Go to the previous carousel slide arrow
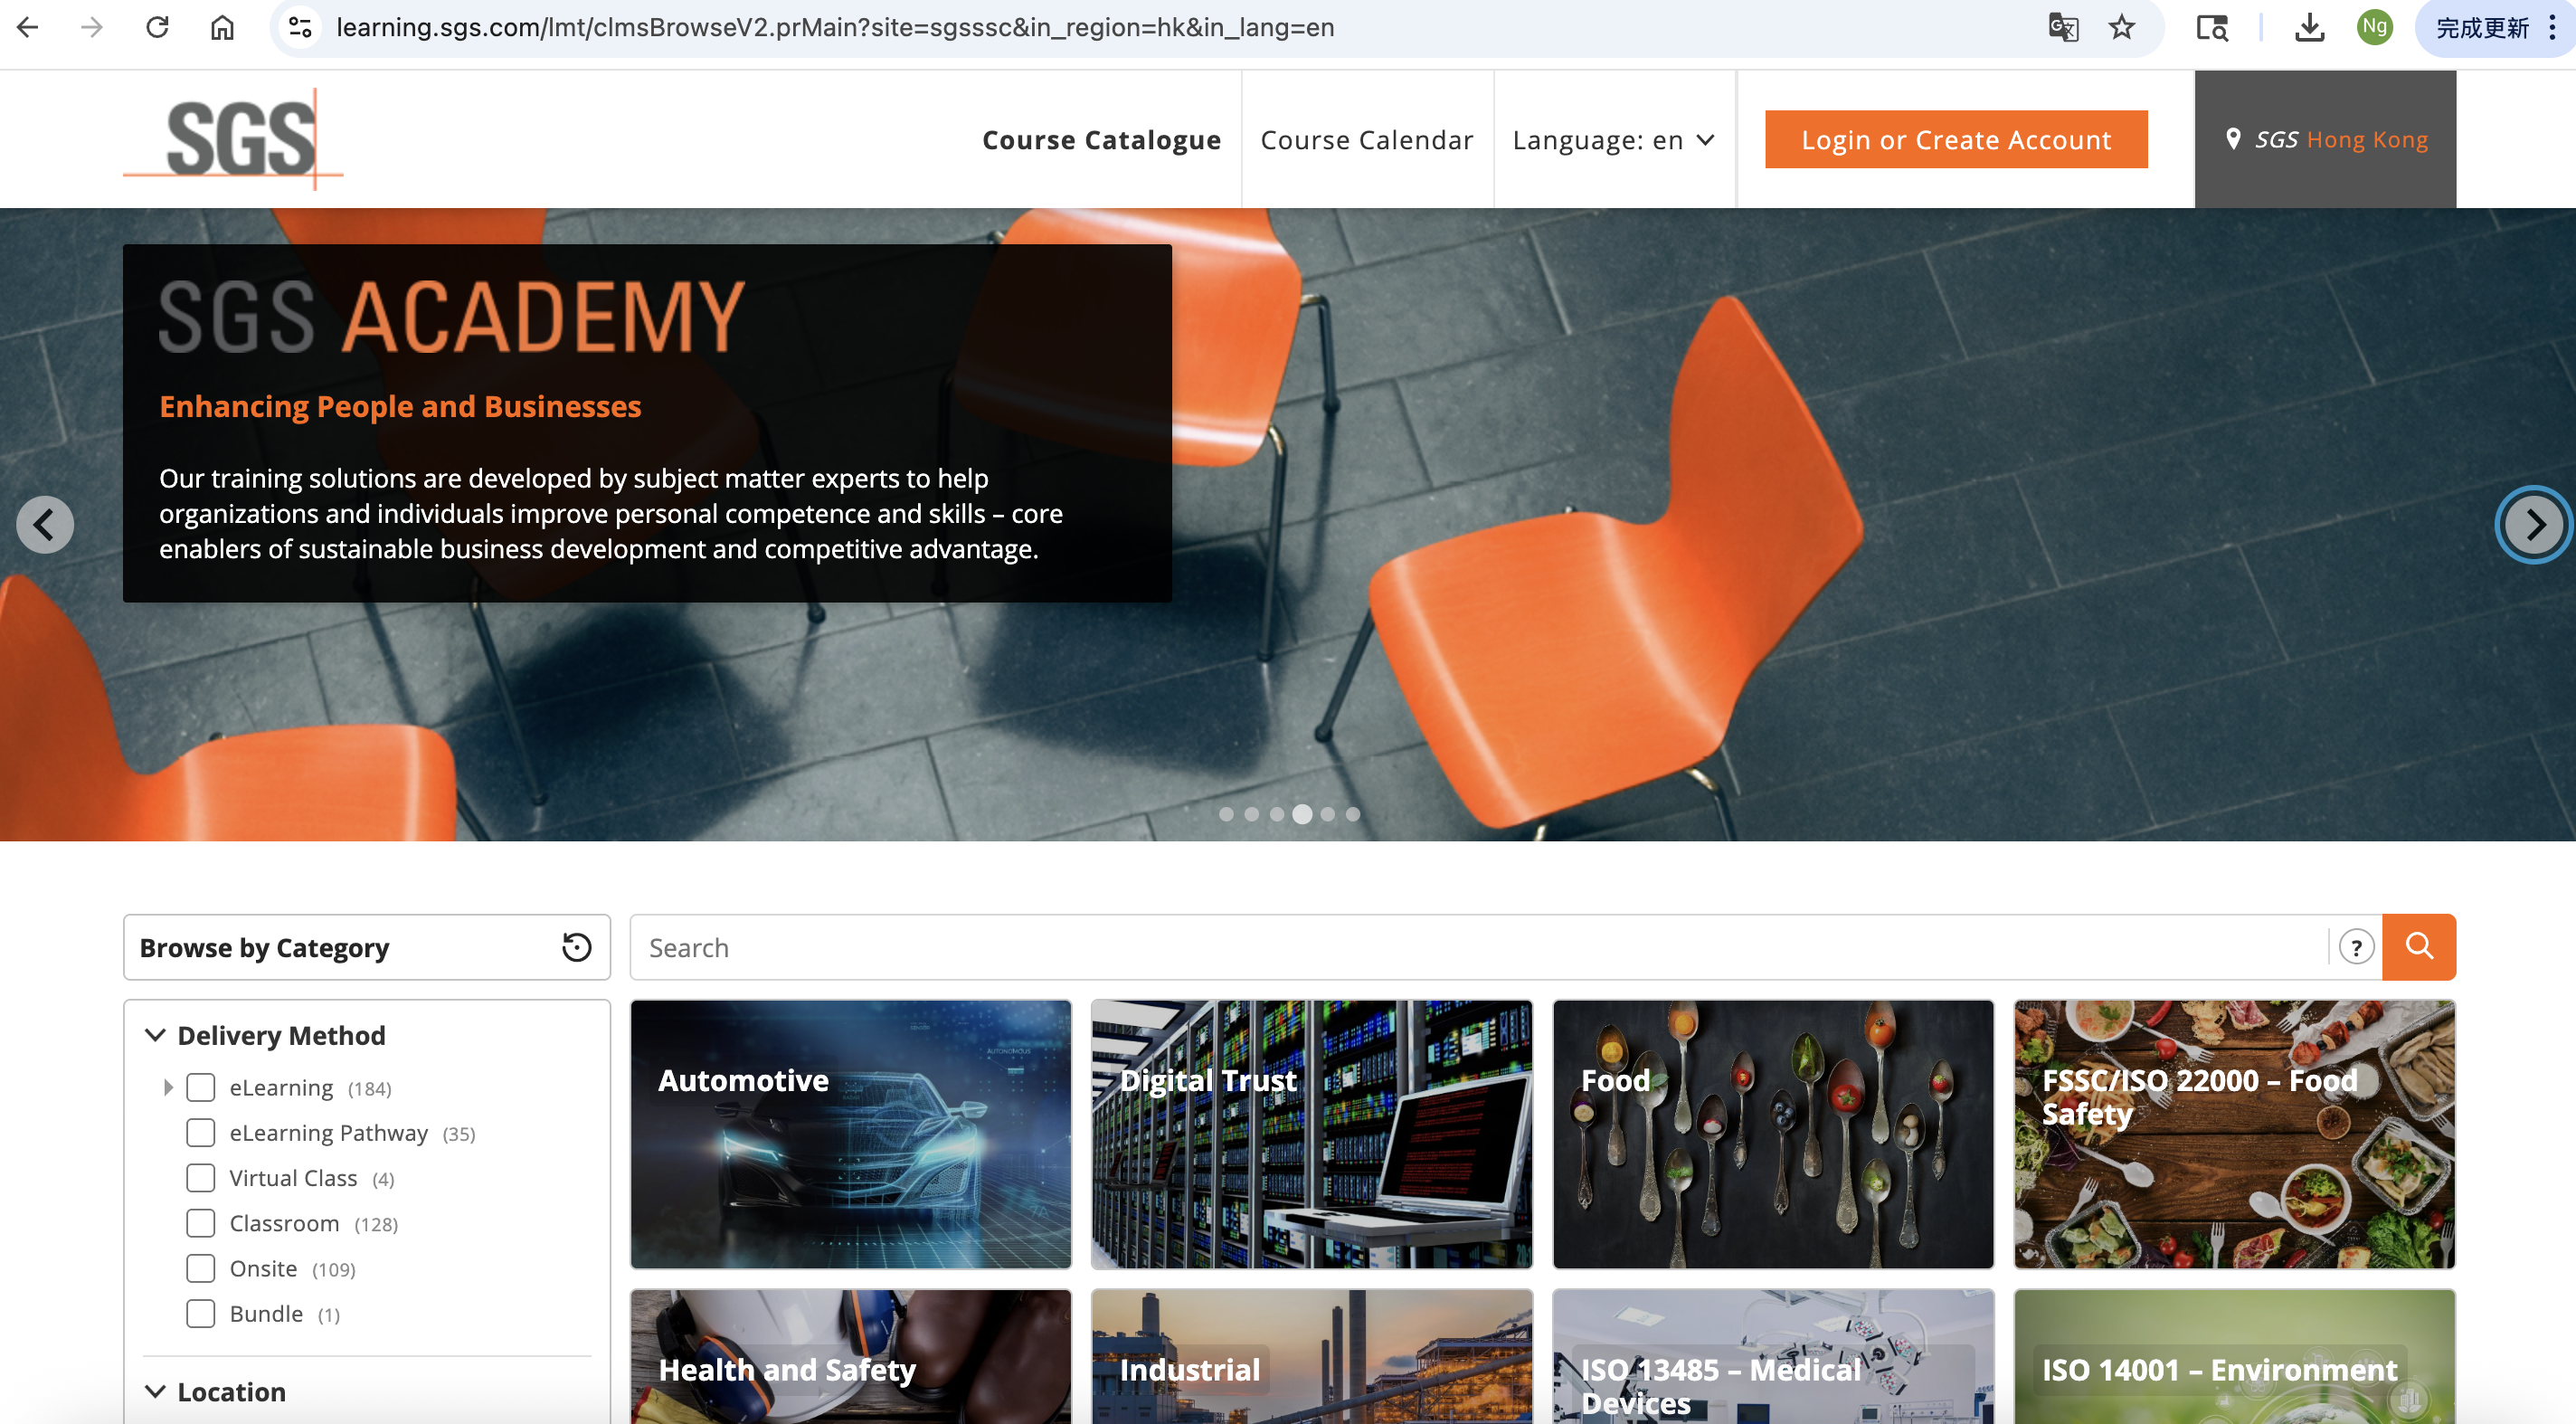Viewport: 2576px width, 1424px height. 44,524
